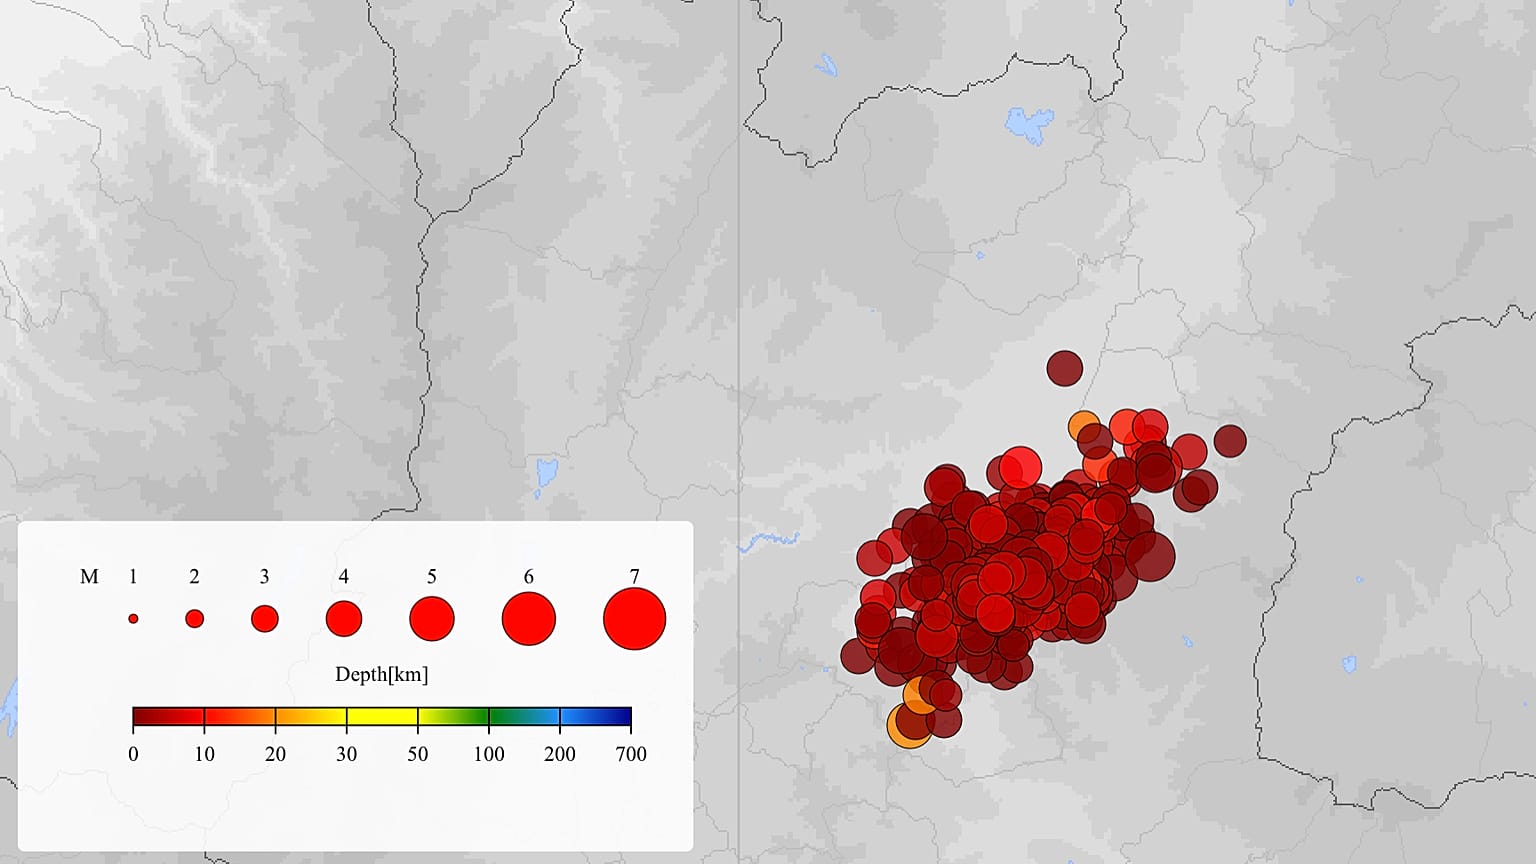Click the dark red 0–10 km colorbar segment
The image size is (1536, 864).
pyautogui.click(x=168, y=716)
